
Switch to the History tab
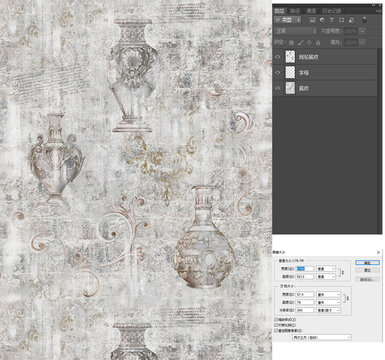click(332, 11)
